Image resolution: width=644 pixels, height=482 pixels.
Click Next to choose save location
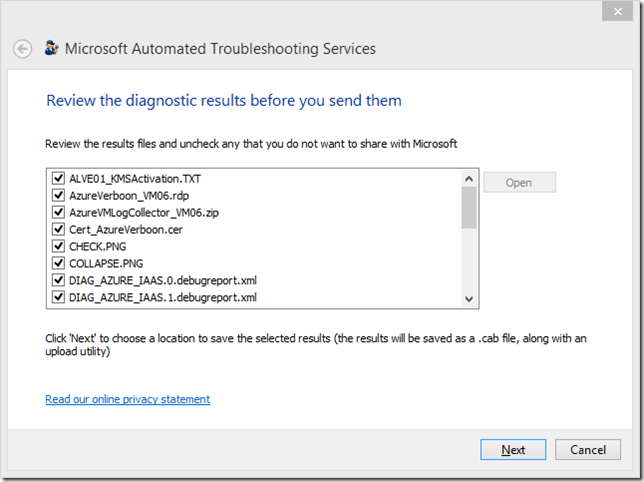(513, 450)
